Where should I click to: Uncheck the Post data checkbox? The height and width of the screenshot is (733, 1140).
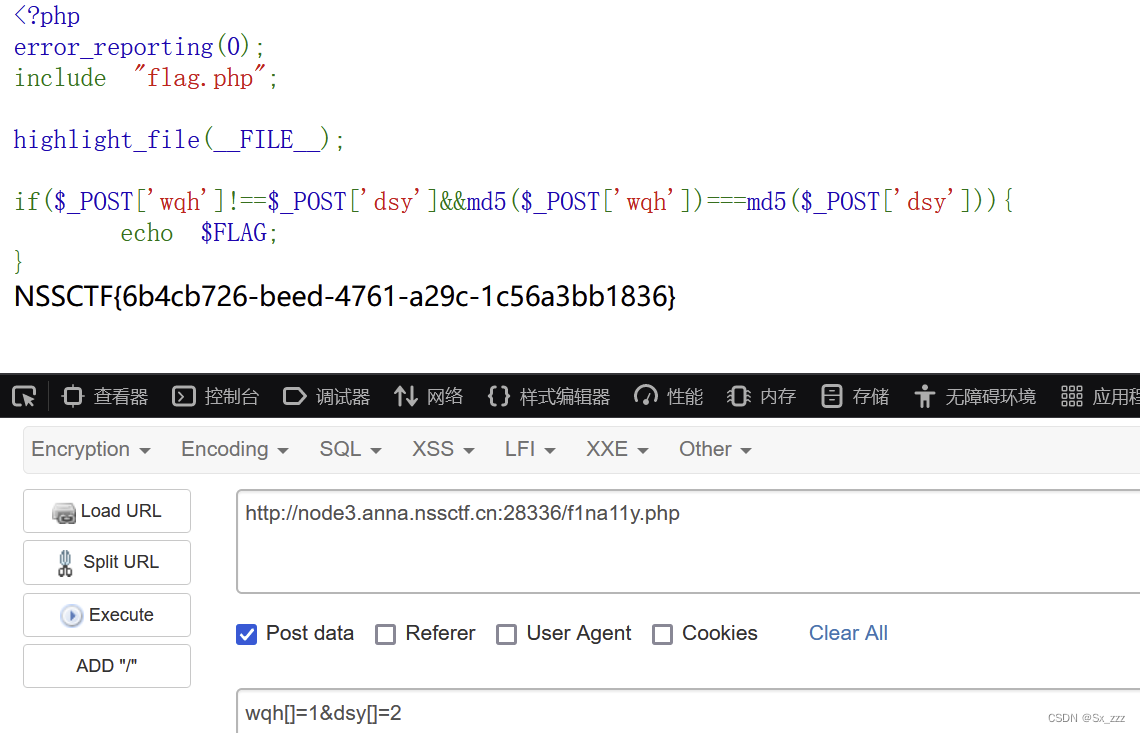(x=246, y=634)
